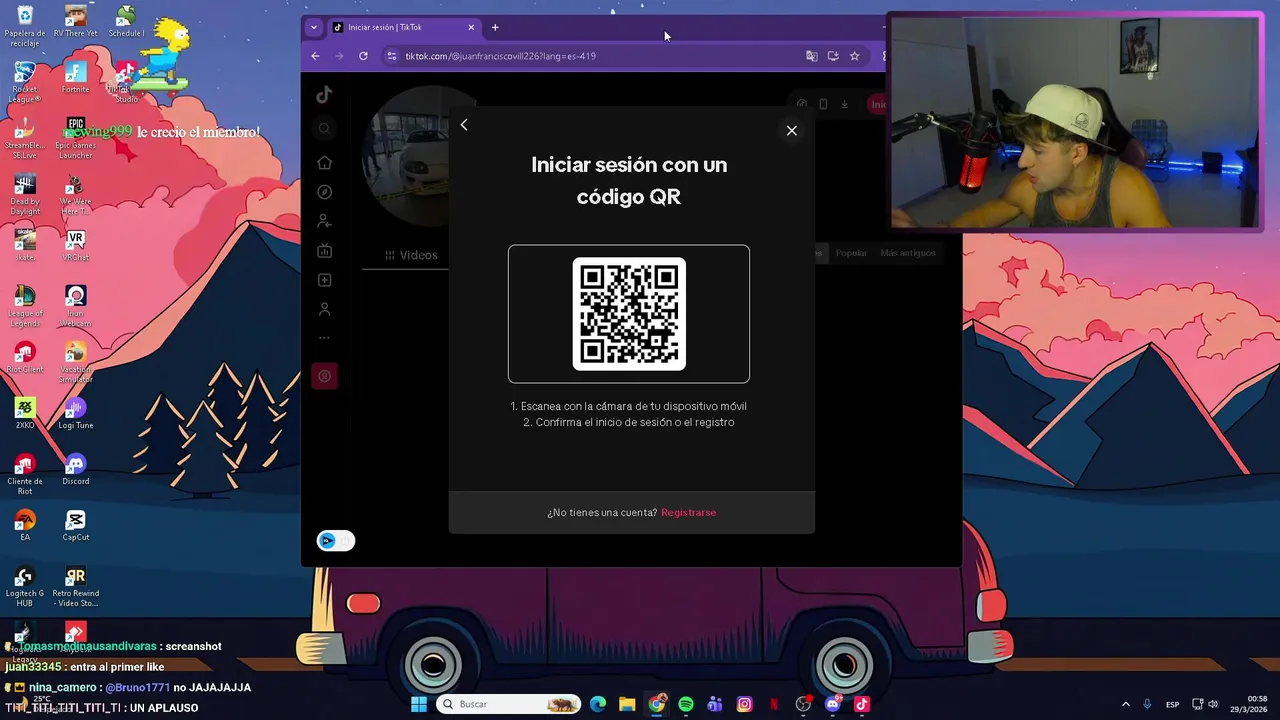Open Explore compass icon in TikTok sidebar
The width and height of the screenshot is (1280, 720).
[324, 192]
